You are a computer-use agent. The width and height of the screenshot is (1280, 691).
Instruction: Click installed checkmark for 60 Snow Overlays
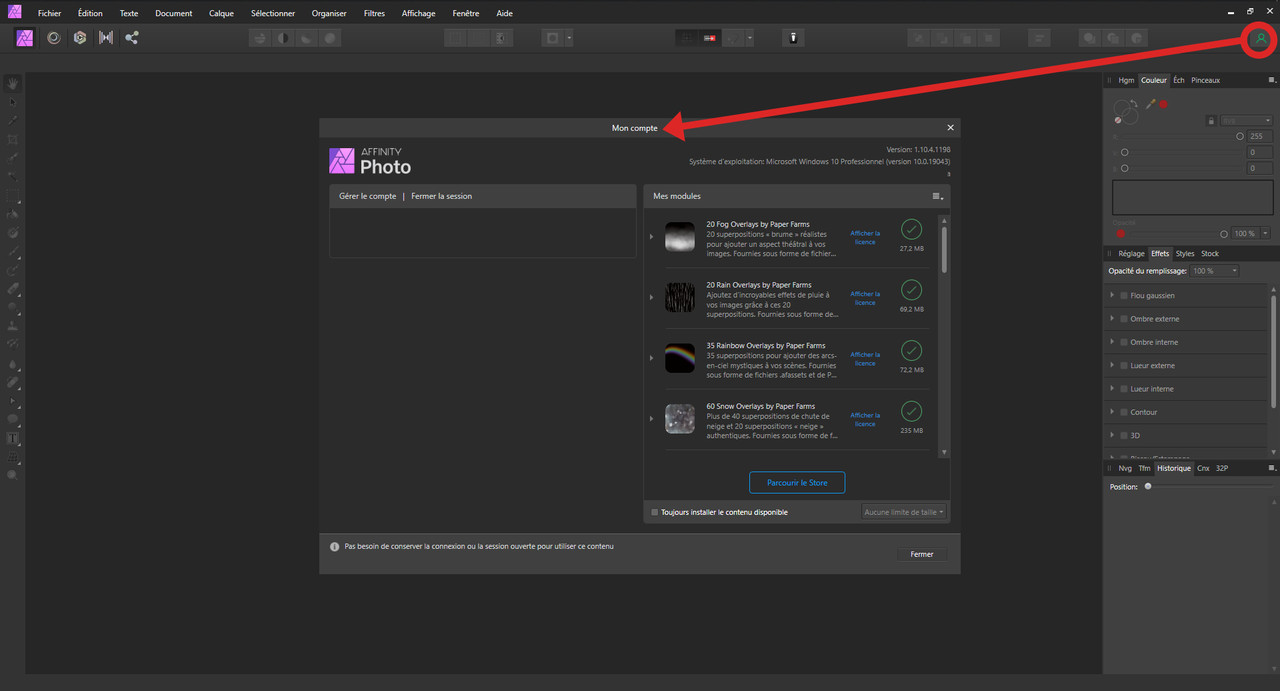[x=911, y=411]
